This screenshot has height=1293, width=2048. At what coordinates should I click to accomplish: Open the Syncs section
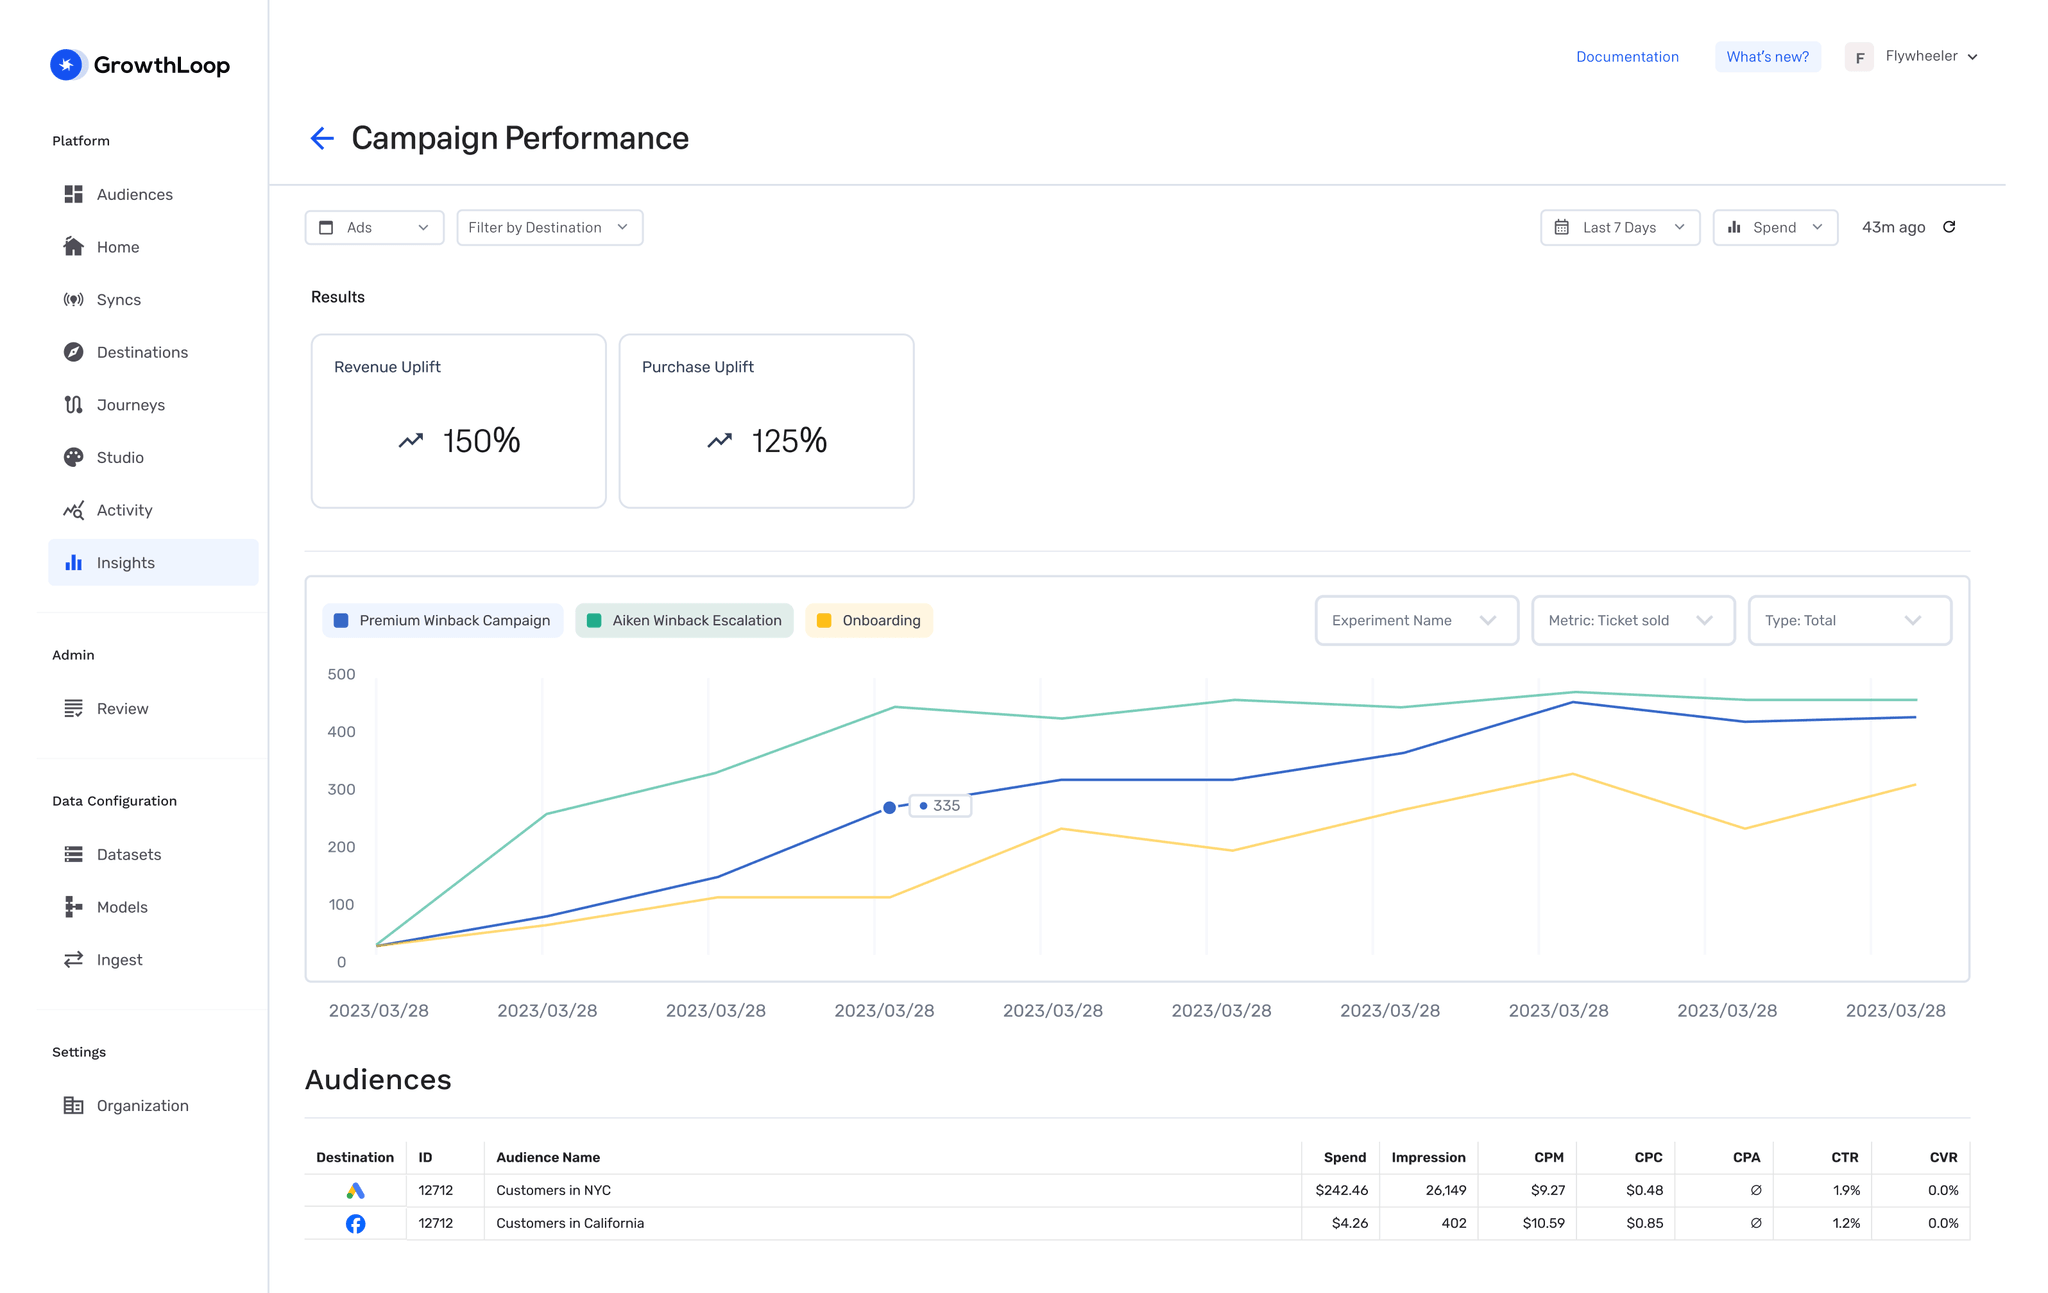[x=118, y=299]
